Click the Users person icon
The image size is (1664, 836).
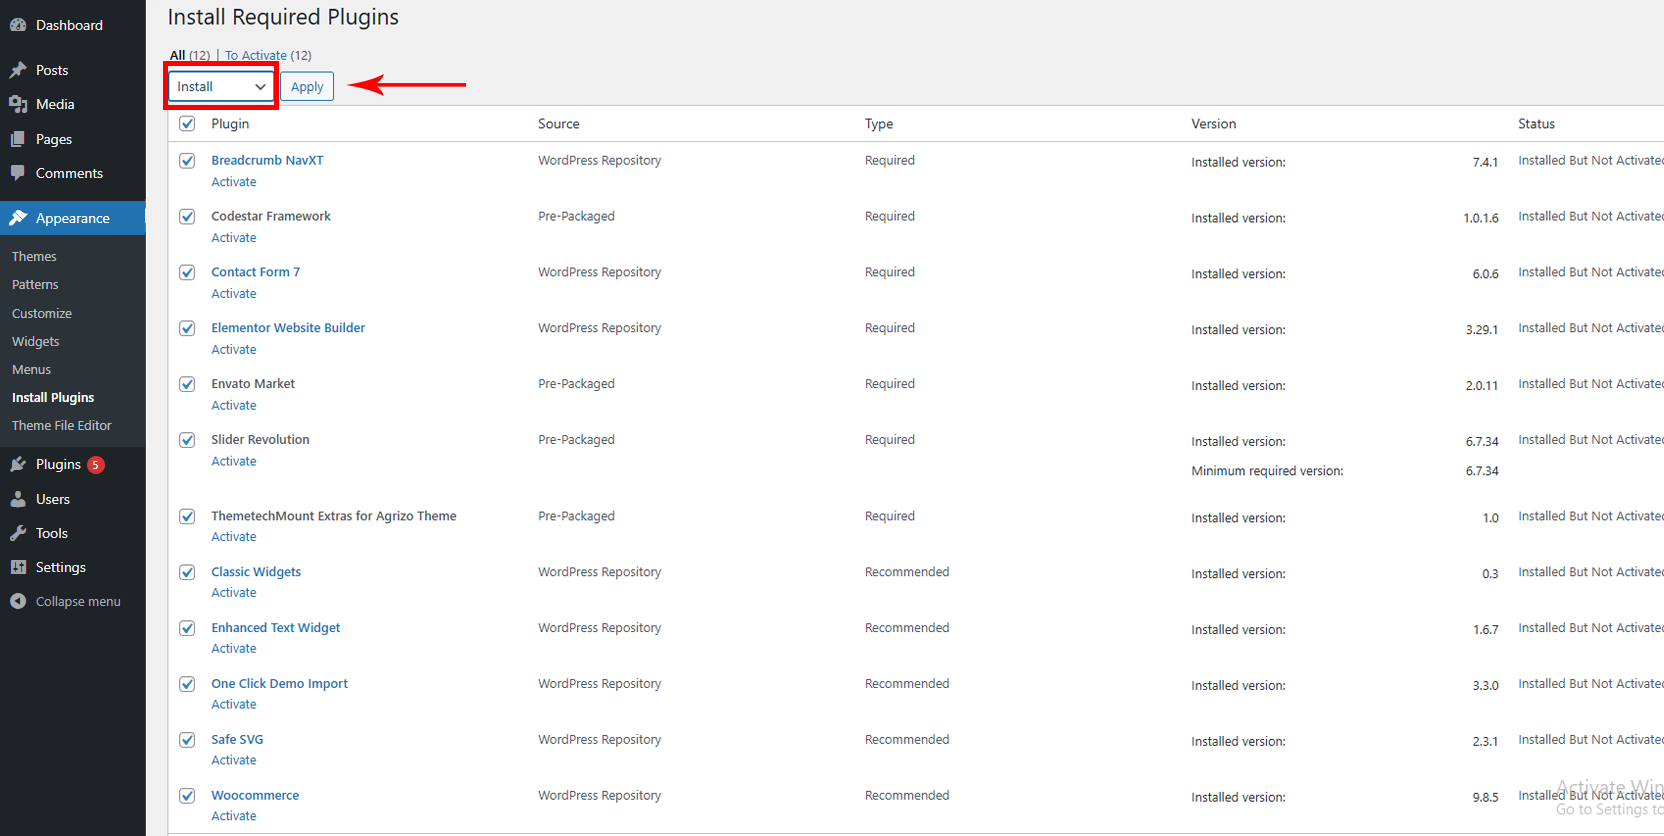click(x=18, y=499)
